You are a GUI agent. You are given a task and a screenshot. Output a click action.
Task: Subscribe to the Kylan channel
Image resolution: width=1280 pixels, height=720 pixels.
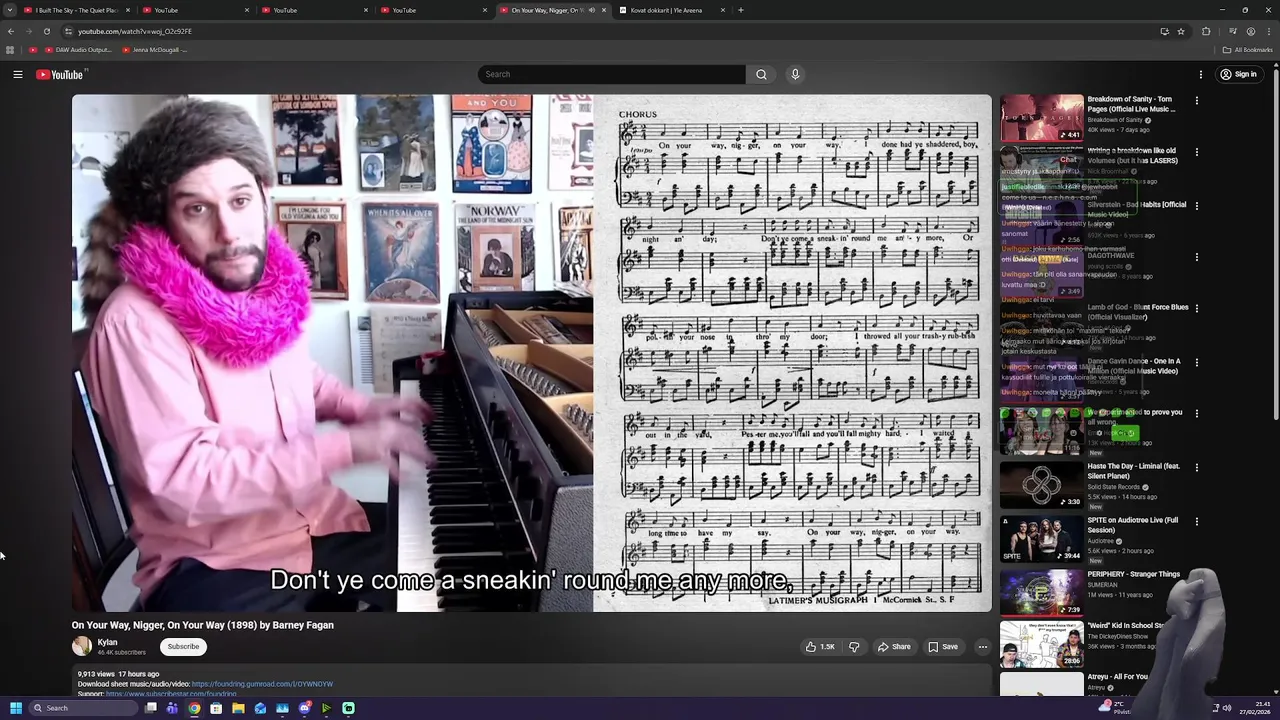tap(183, 647)
